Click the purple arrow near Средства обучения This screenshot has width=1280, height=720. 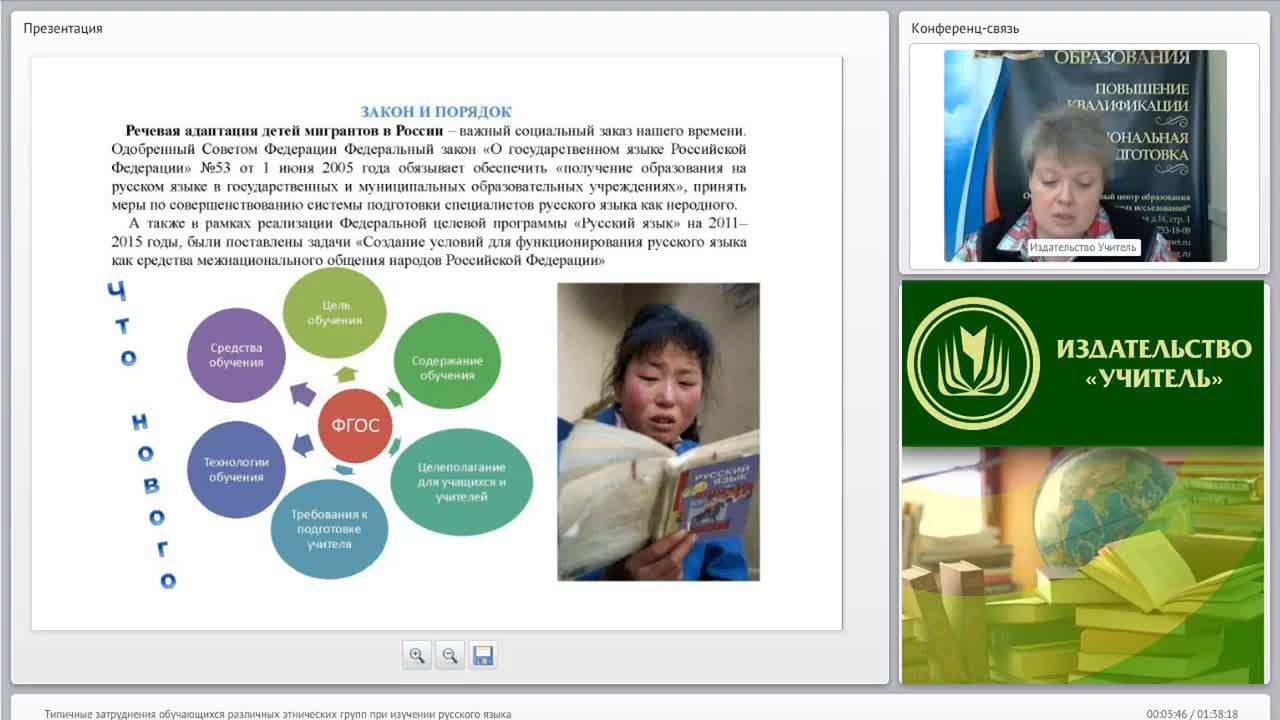coord(302,393)
